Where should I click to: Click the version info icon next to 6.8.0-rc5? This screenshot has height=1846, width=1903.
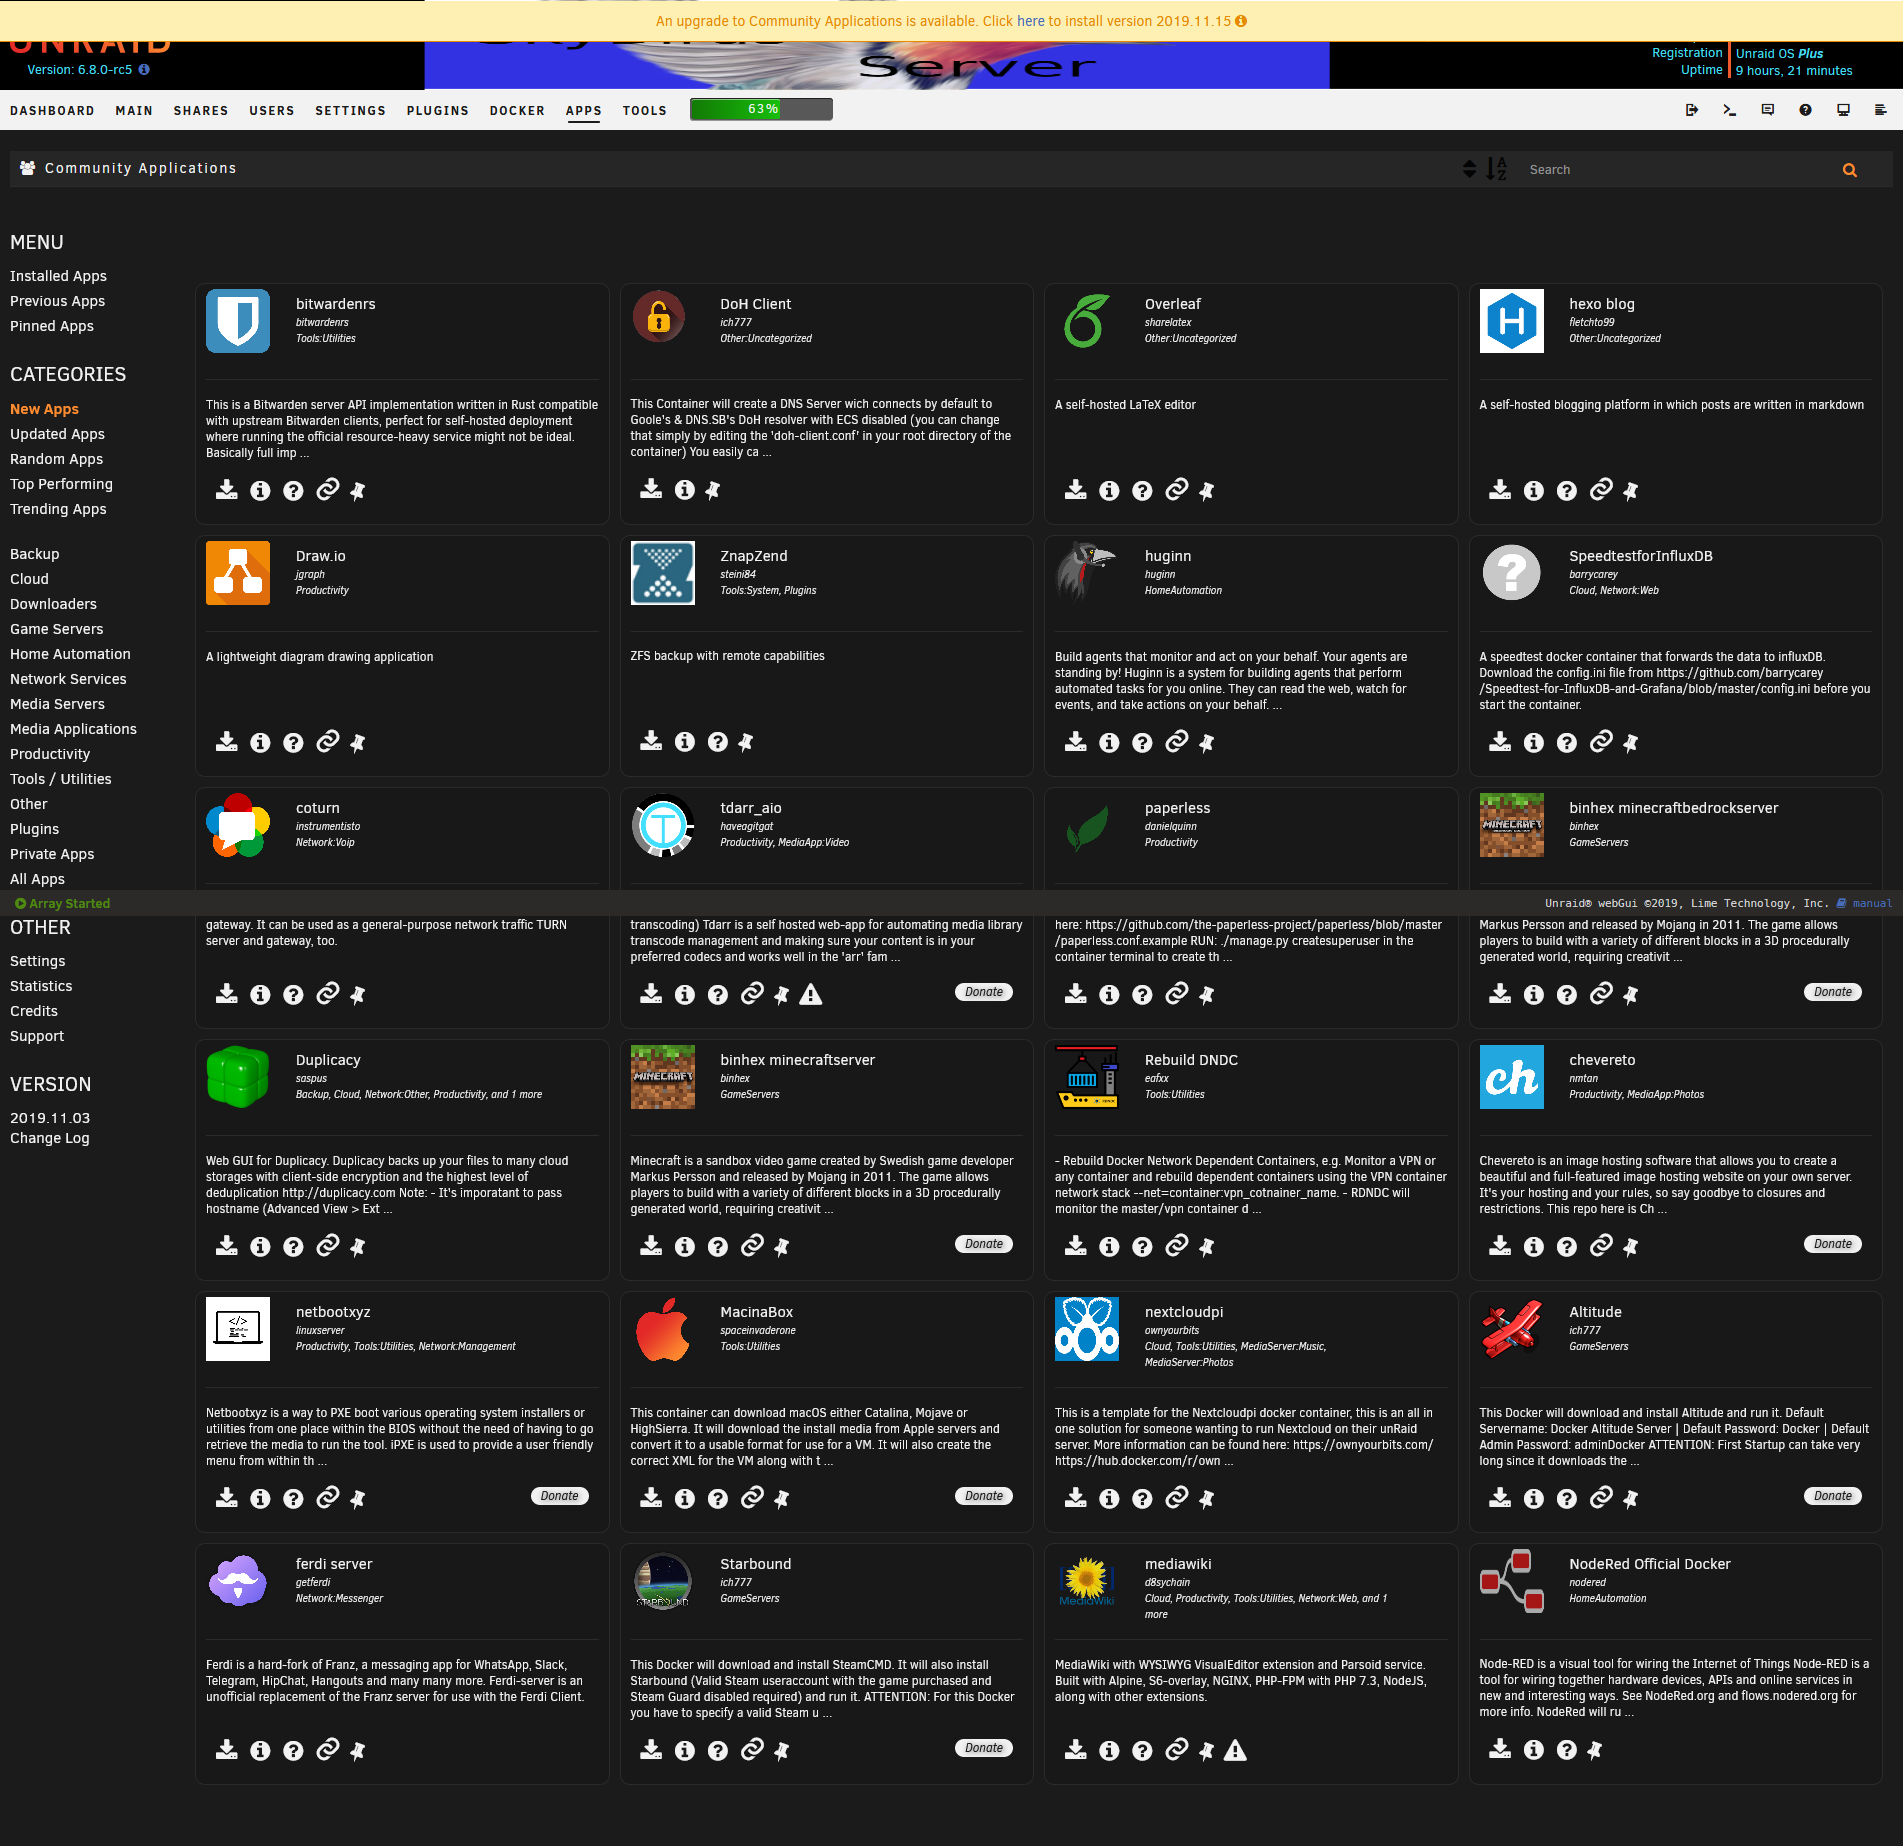(x=144, y=70)
